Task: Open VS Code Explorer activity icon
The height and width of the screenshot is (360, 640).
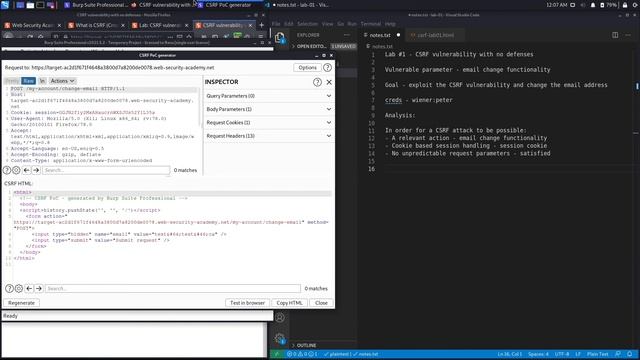Action: 280,38
